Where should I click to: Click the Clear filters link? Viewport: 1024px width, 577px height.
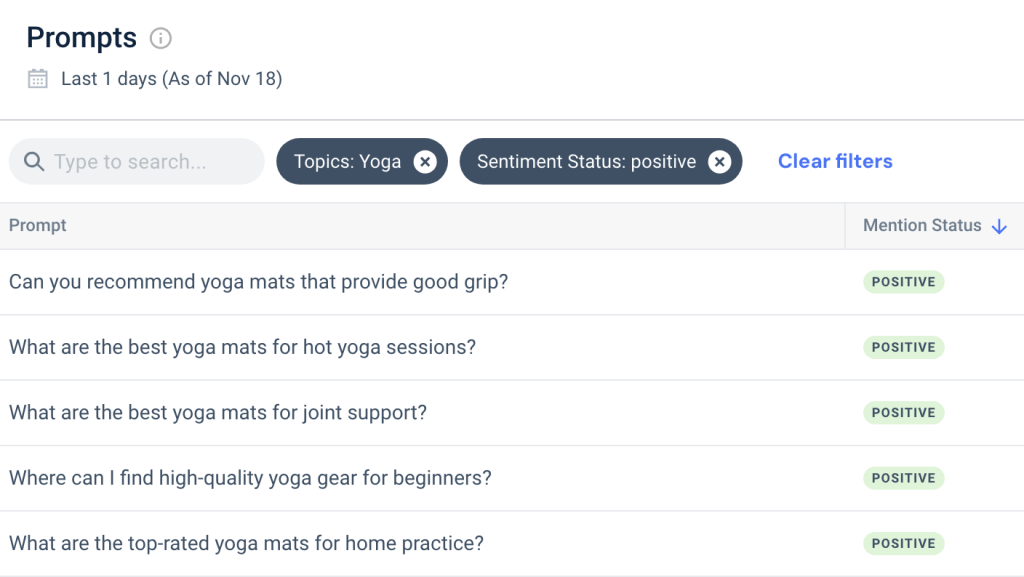[835, 161]
